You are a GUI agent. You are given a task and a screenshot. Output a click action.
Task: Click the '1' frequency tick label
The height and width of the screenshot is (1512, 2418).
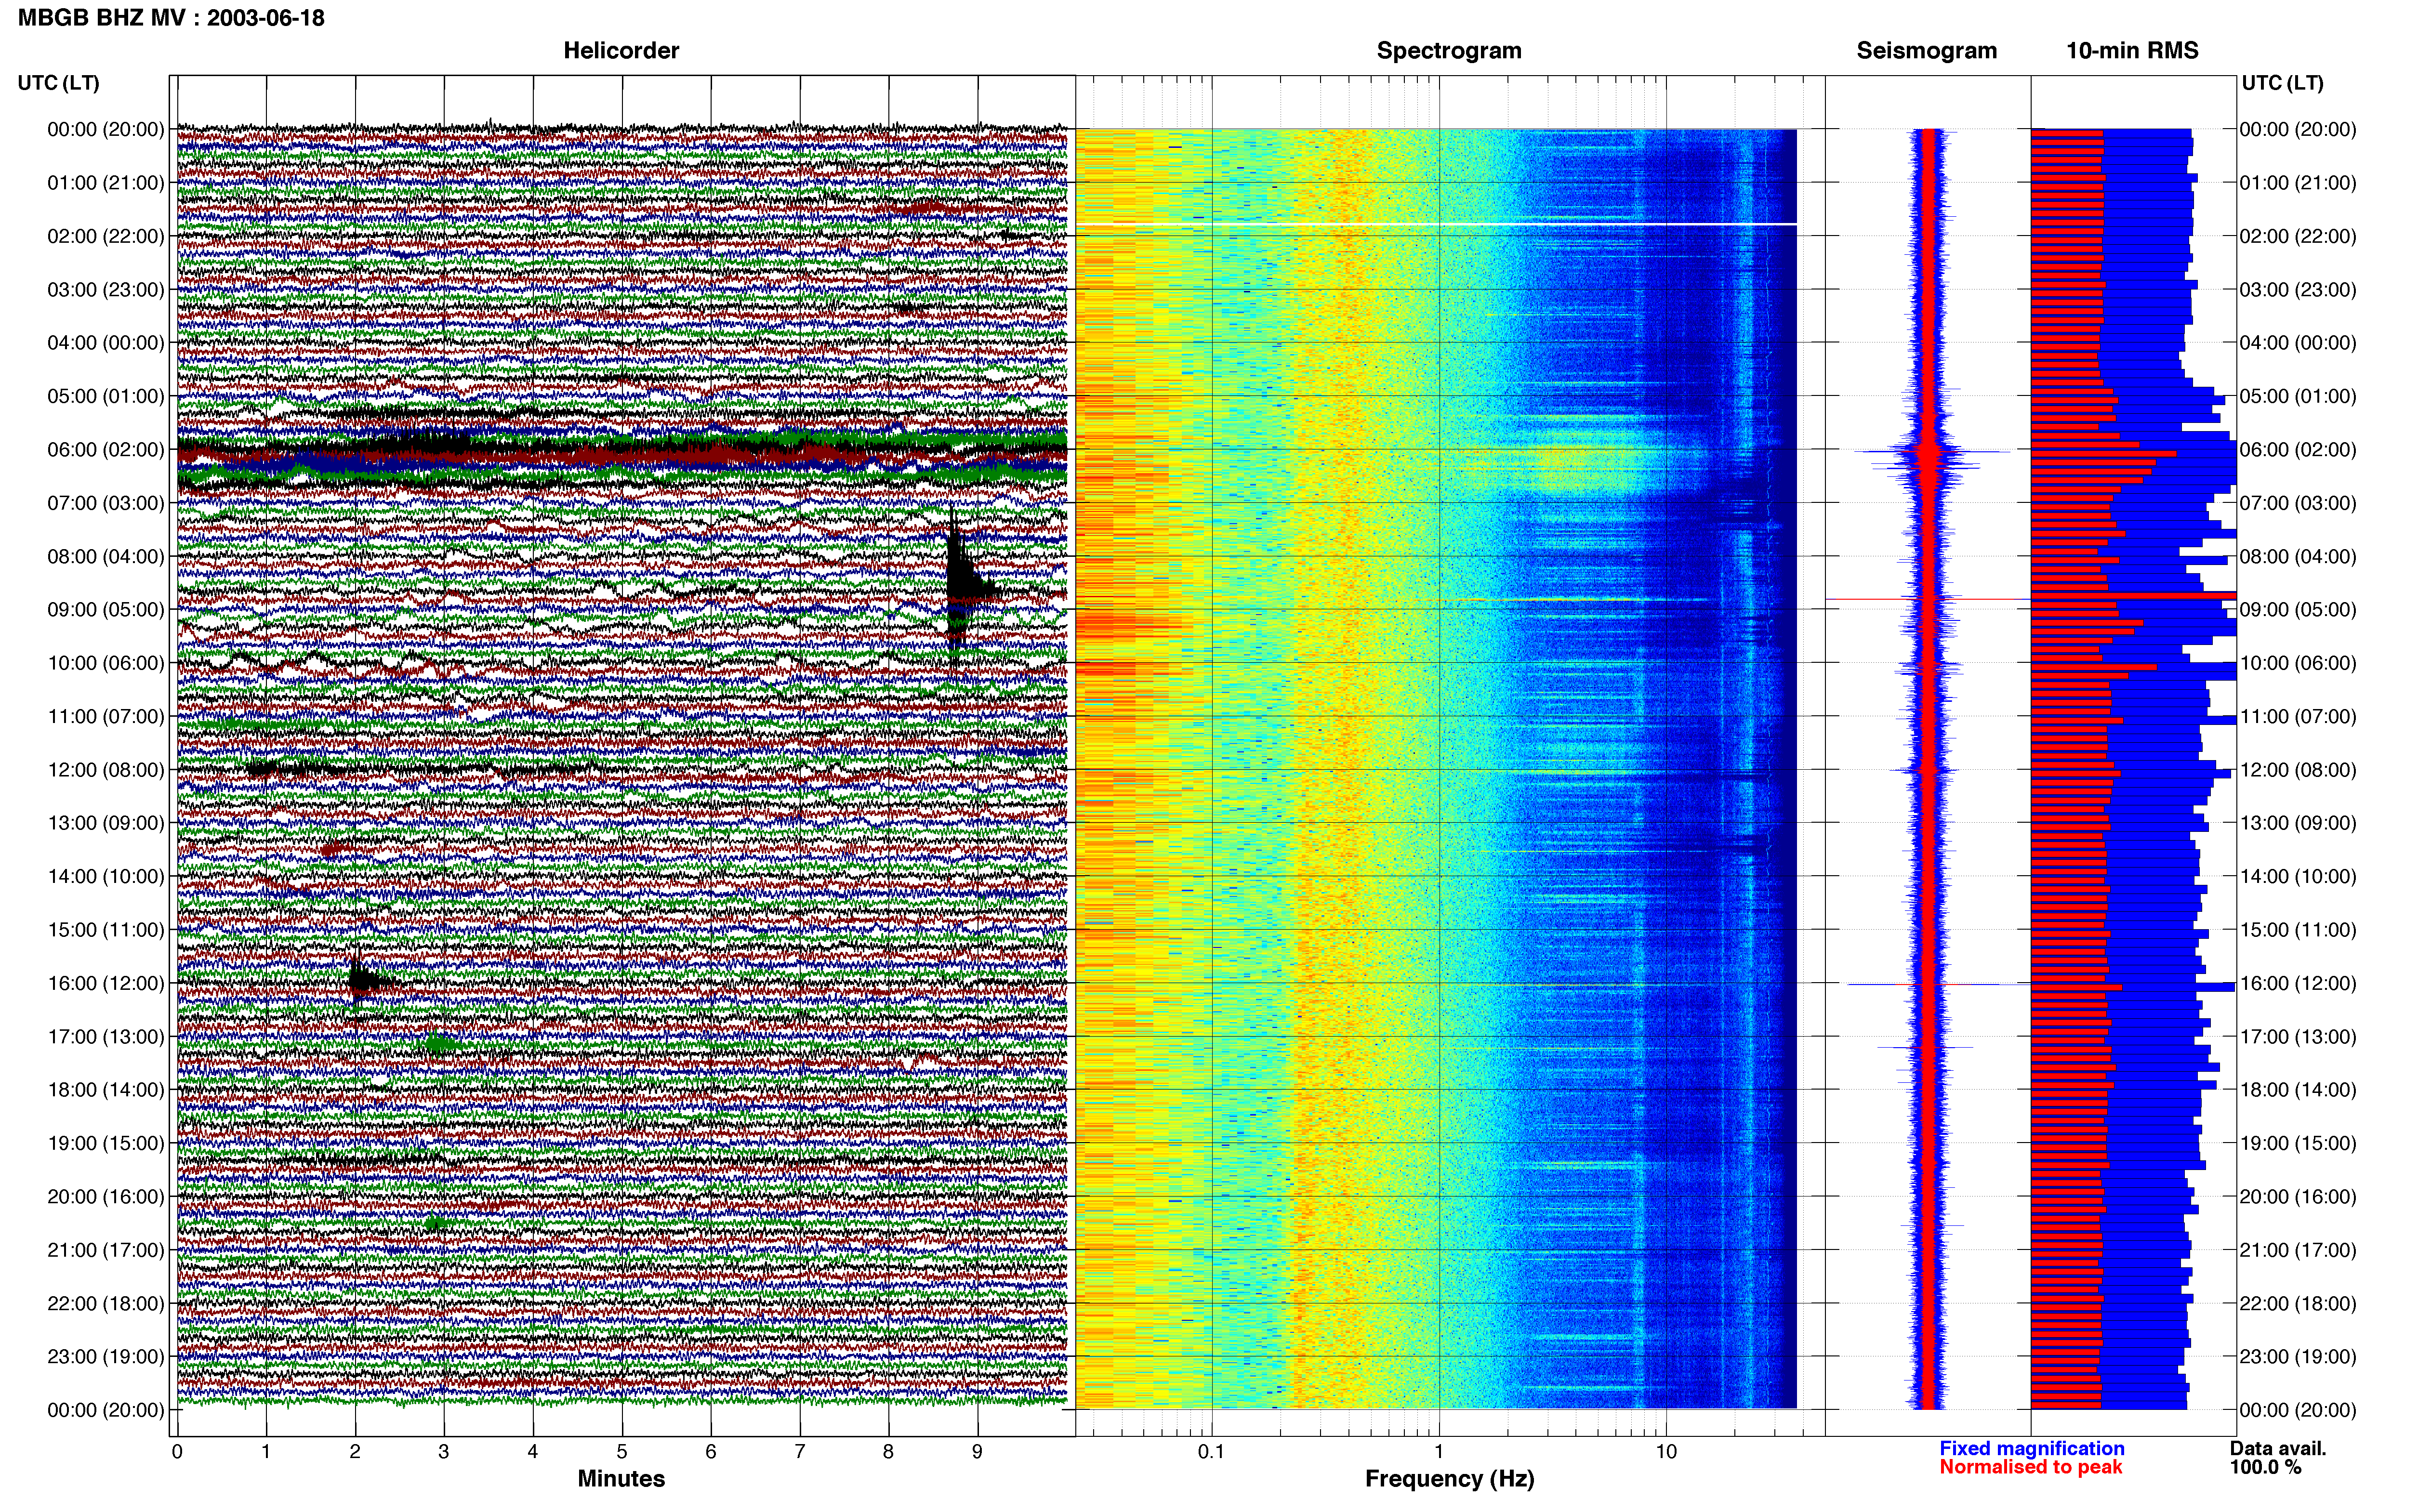[1439, 1451]
